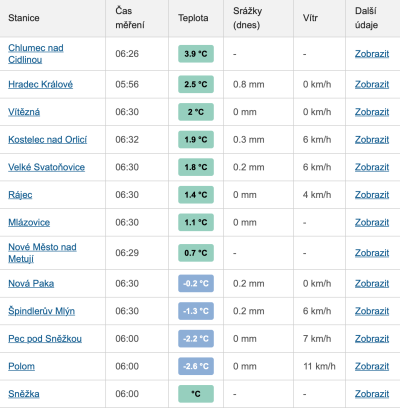
Task: Open the Chlumec nad Cidlinou station link
Action: point(36,54)
